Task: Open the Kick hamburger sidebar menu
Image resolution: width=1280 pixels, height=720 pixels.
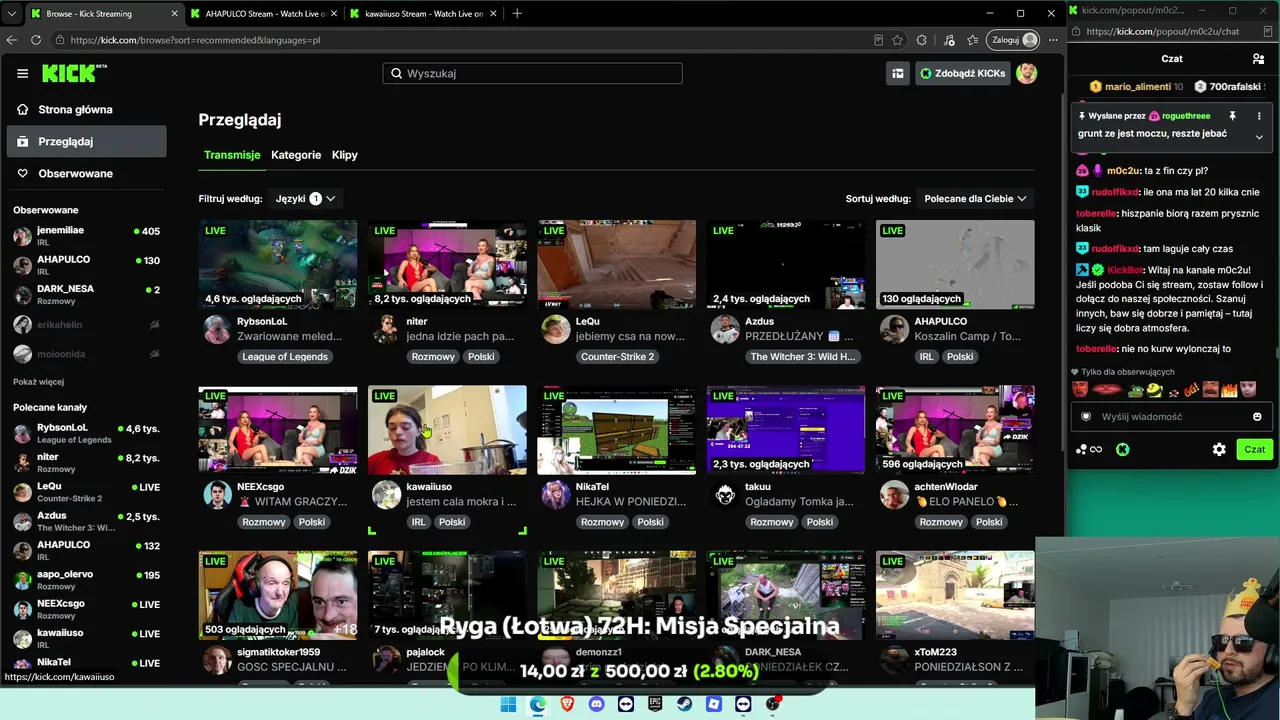Action: tap(22, 73)
